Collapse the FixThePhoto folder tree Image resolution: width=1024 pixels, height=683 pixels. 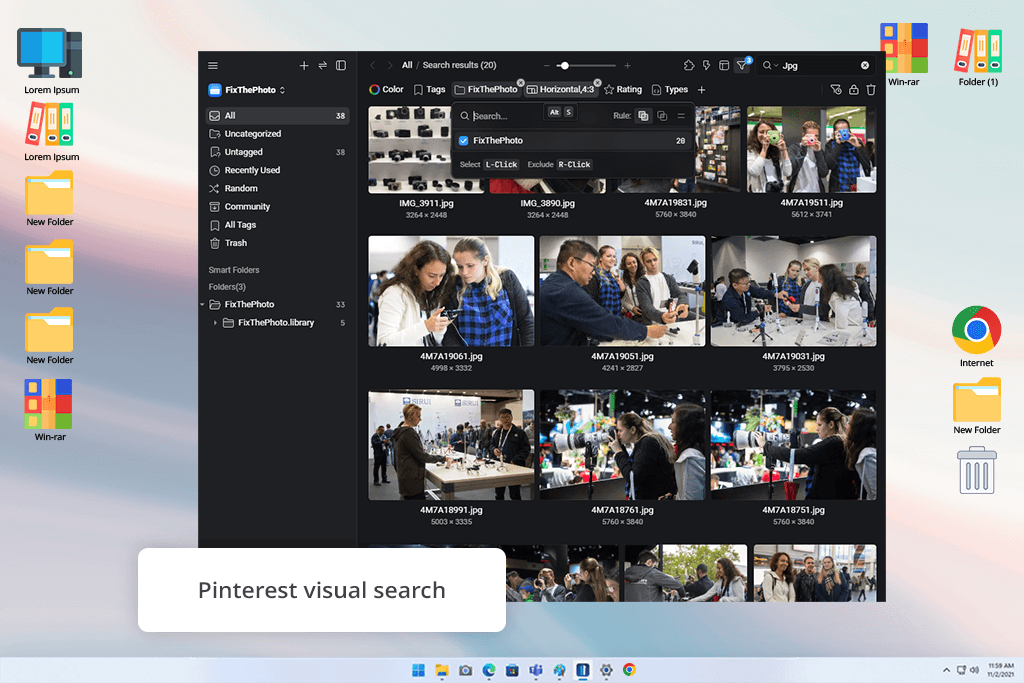tap(202, 304)
